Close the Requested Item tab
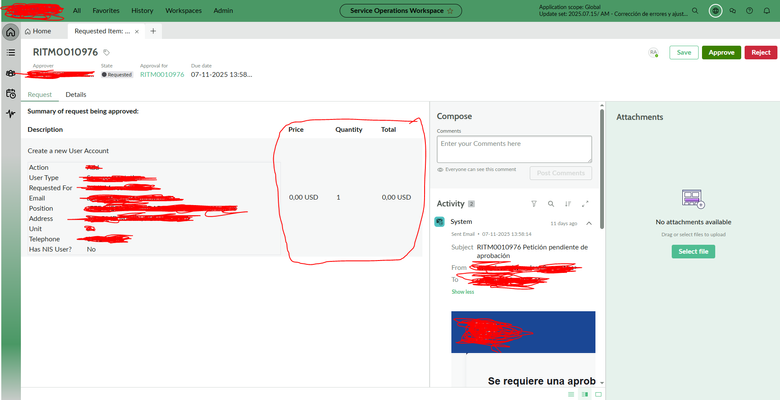This screenshot has width=780, height=400. coord(137,31)
